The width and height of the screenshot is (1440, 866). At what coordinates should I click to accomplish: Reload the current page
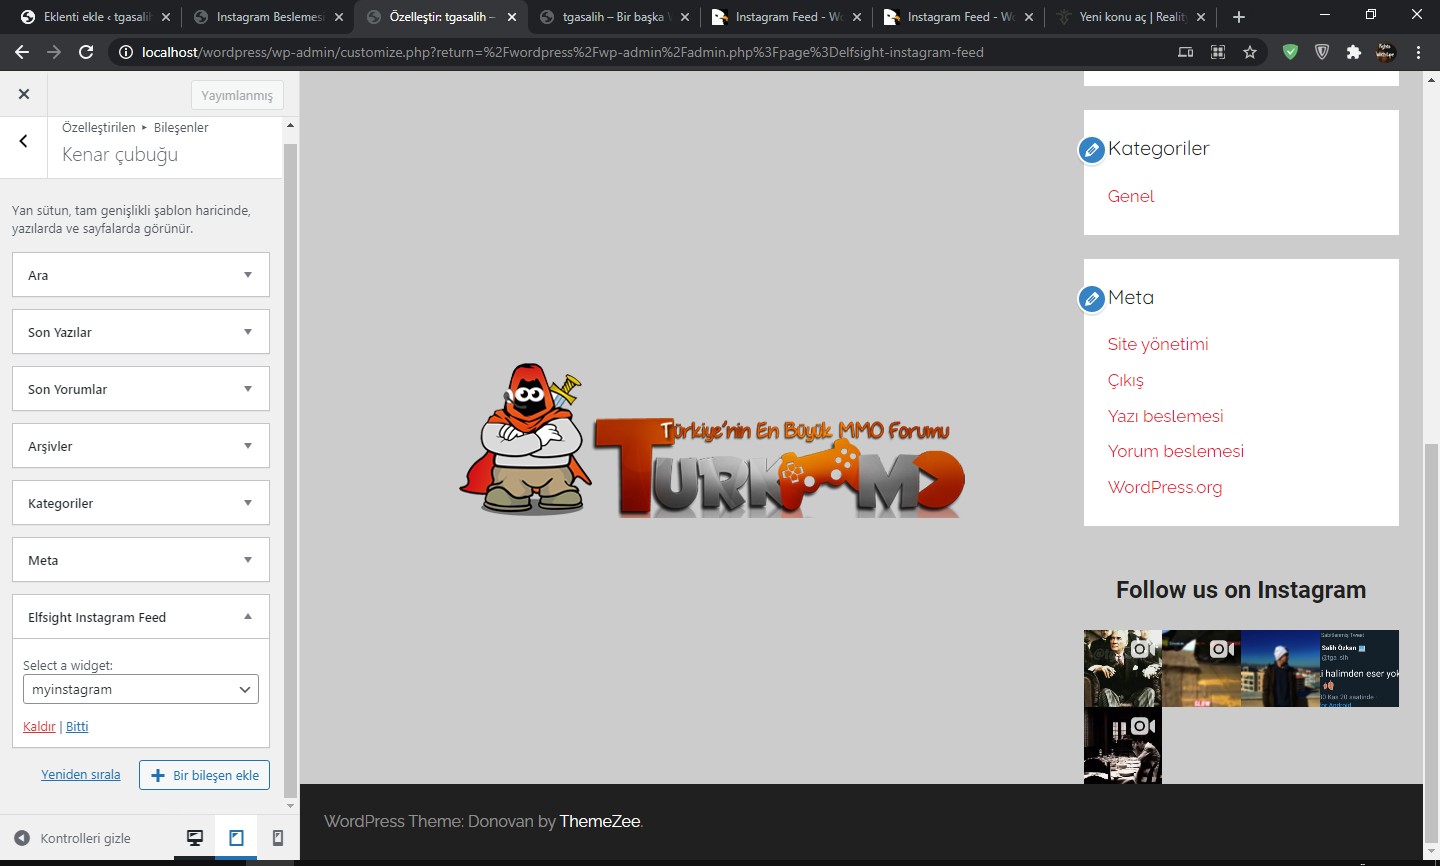[86, 52]
